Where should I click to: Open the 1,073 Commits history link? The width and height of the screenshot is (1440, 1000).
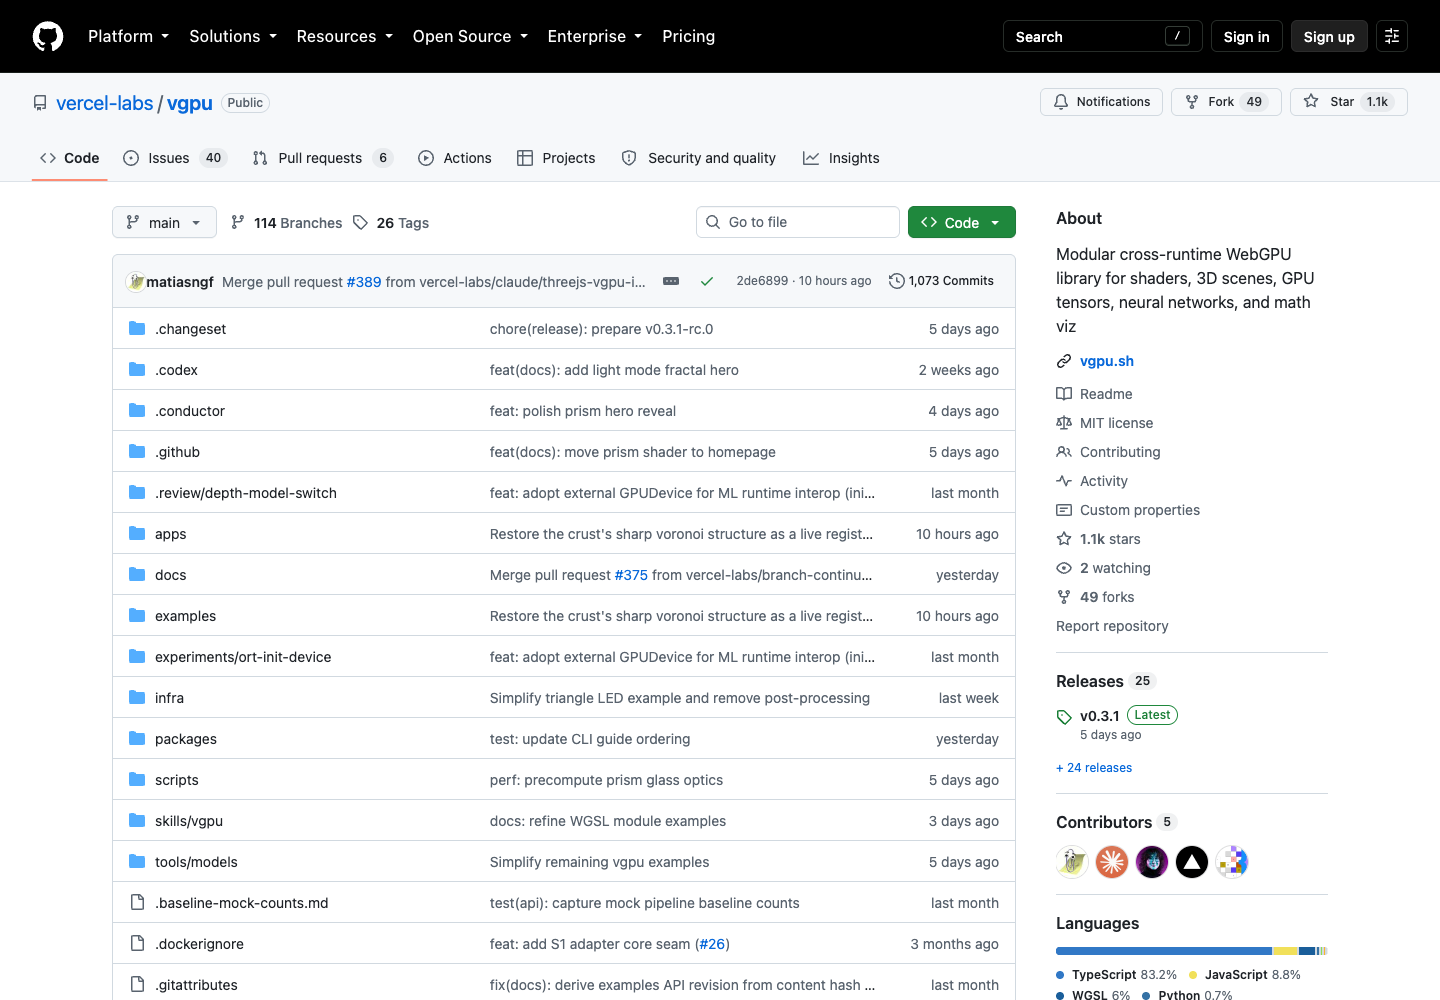941,281
